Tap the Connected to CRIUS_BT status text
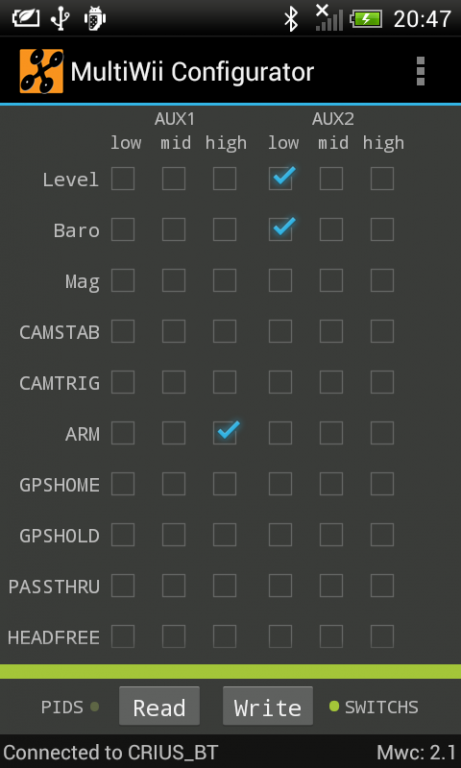This screenshot has width=461, height=768. click(x=110, y=752)
